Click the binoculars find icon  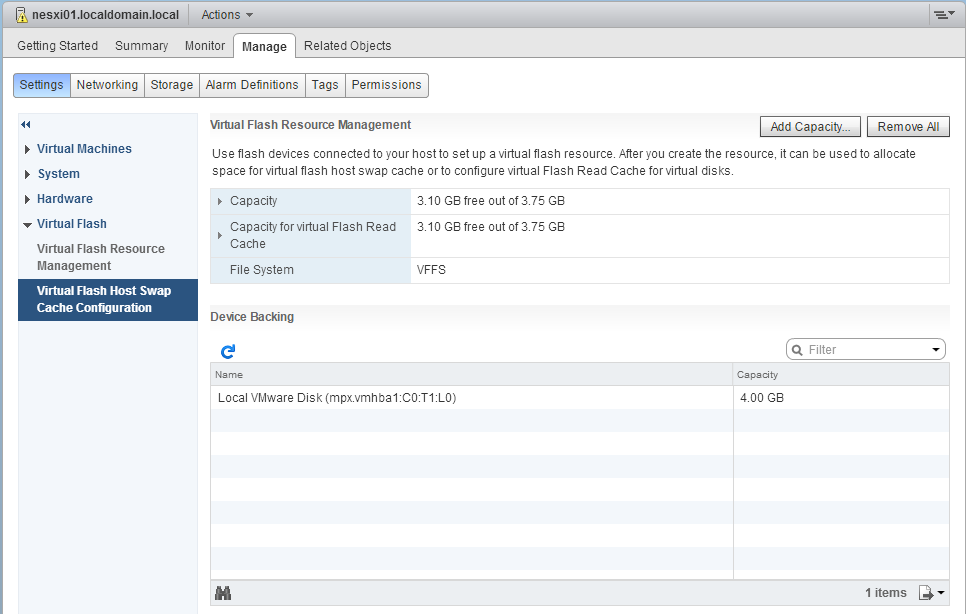[x=222, y=592]
